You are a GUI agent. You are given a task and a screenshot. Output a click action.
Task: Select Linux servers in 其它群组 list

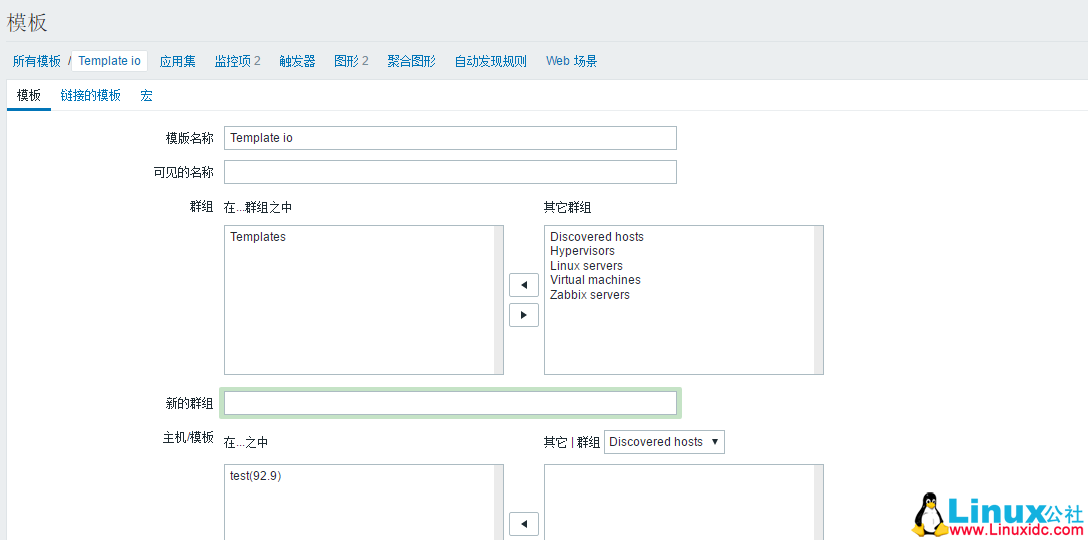click(586, 266)
